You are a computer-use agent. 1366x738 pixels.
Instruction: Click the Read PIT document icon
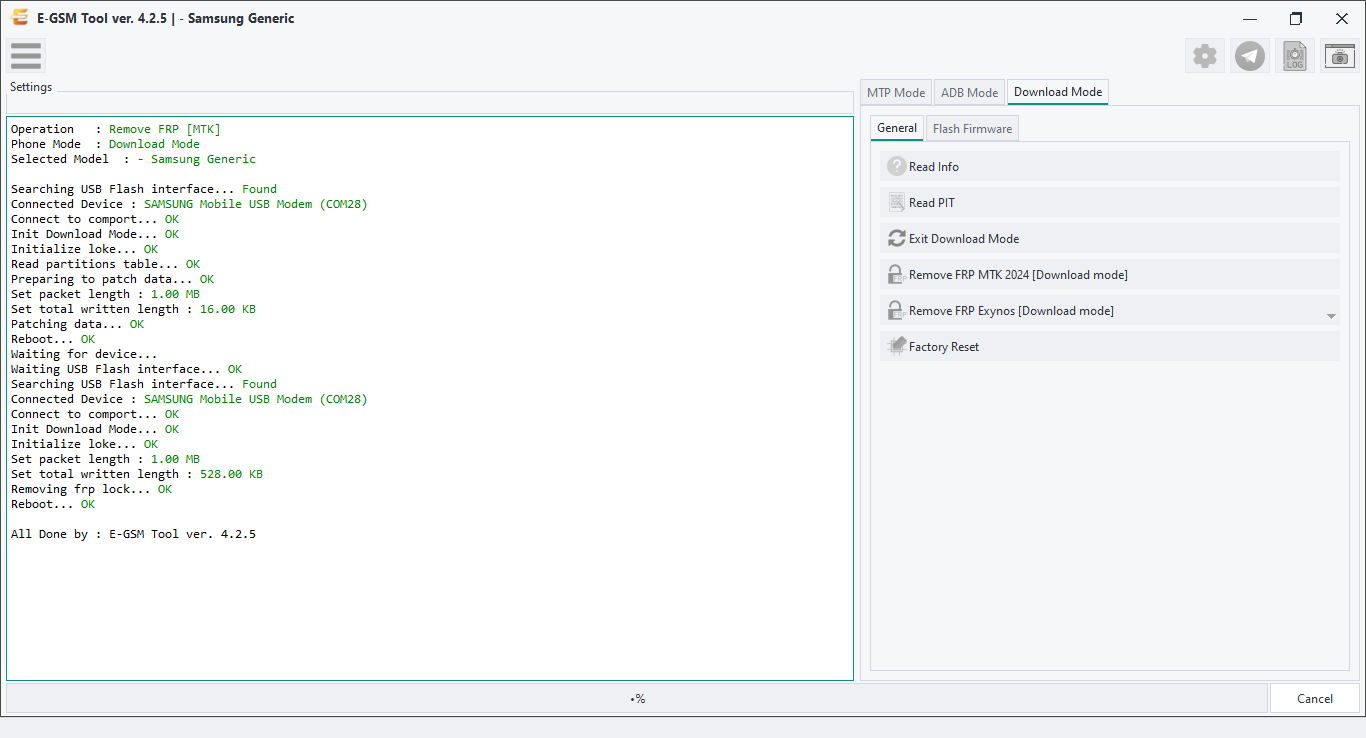[x=897, y=203]
